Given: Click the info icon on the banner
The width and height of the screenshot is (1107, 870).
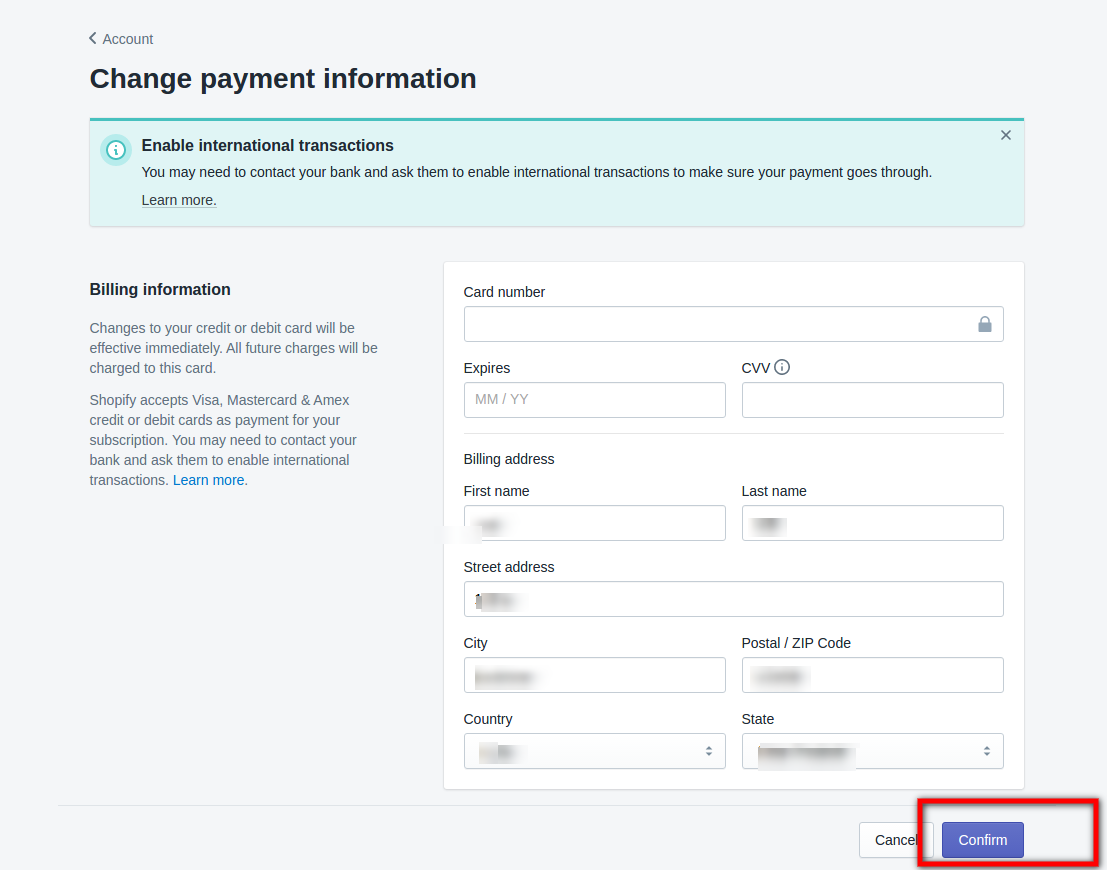Looking at the screenshot, I should (115, 150).
